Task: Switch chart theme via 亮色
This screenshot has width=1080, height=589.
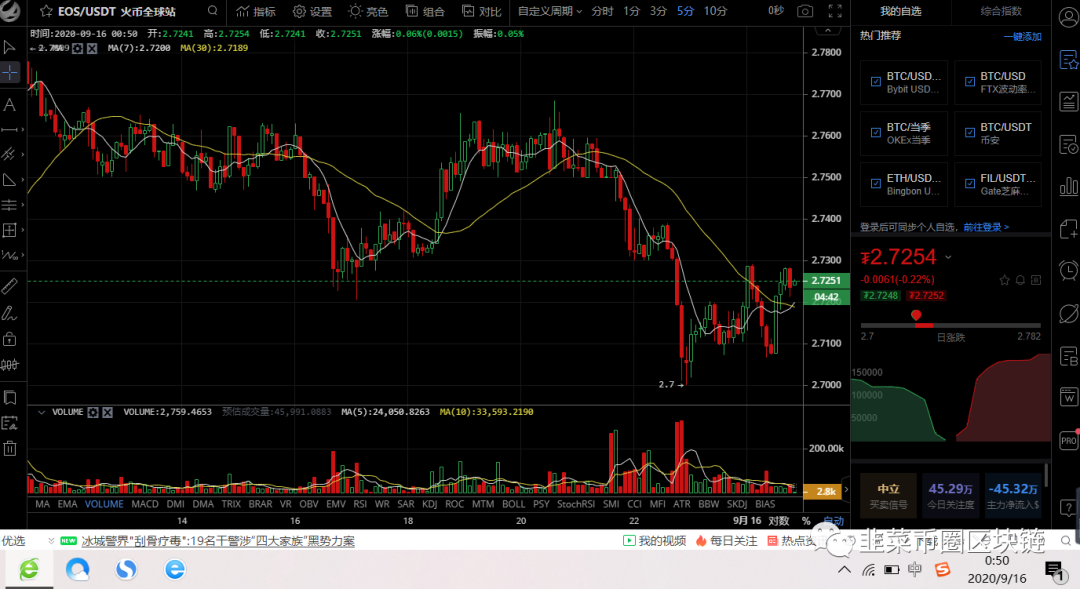Action: point(368,11)
